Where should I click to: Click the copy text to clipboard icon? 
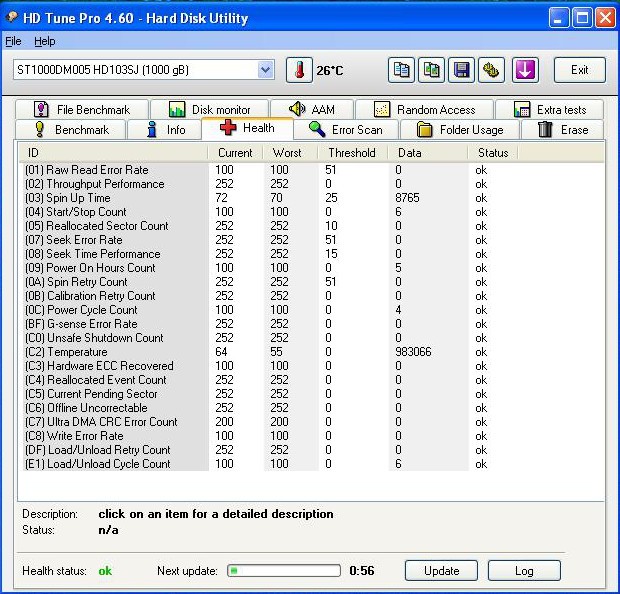401,70
